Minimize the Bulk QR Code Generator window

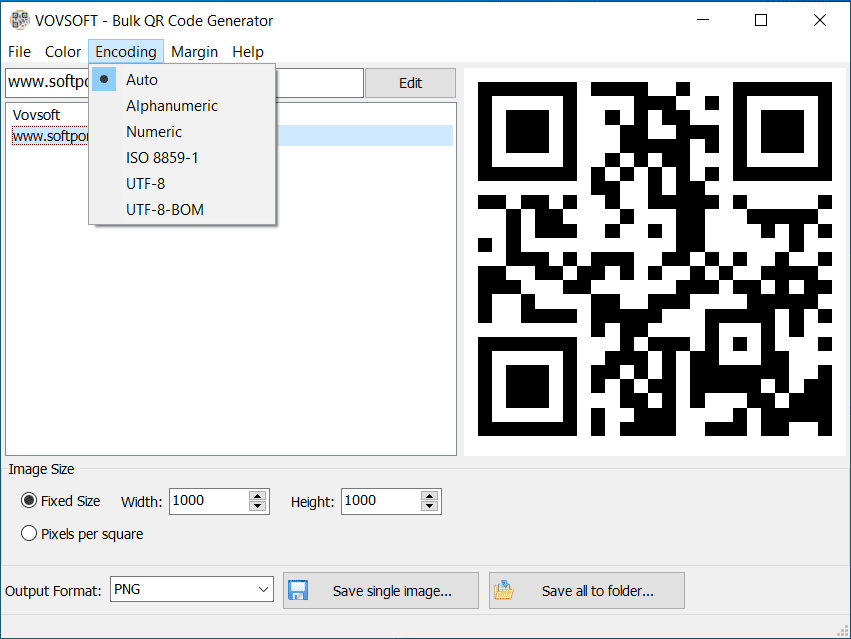(703, 20)
